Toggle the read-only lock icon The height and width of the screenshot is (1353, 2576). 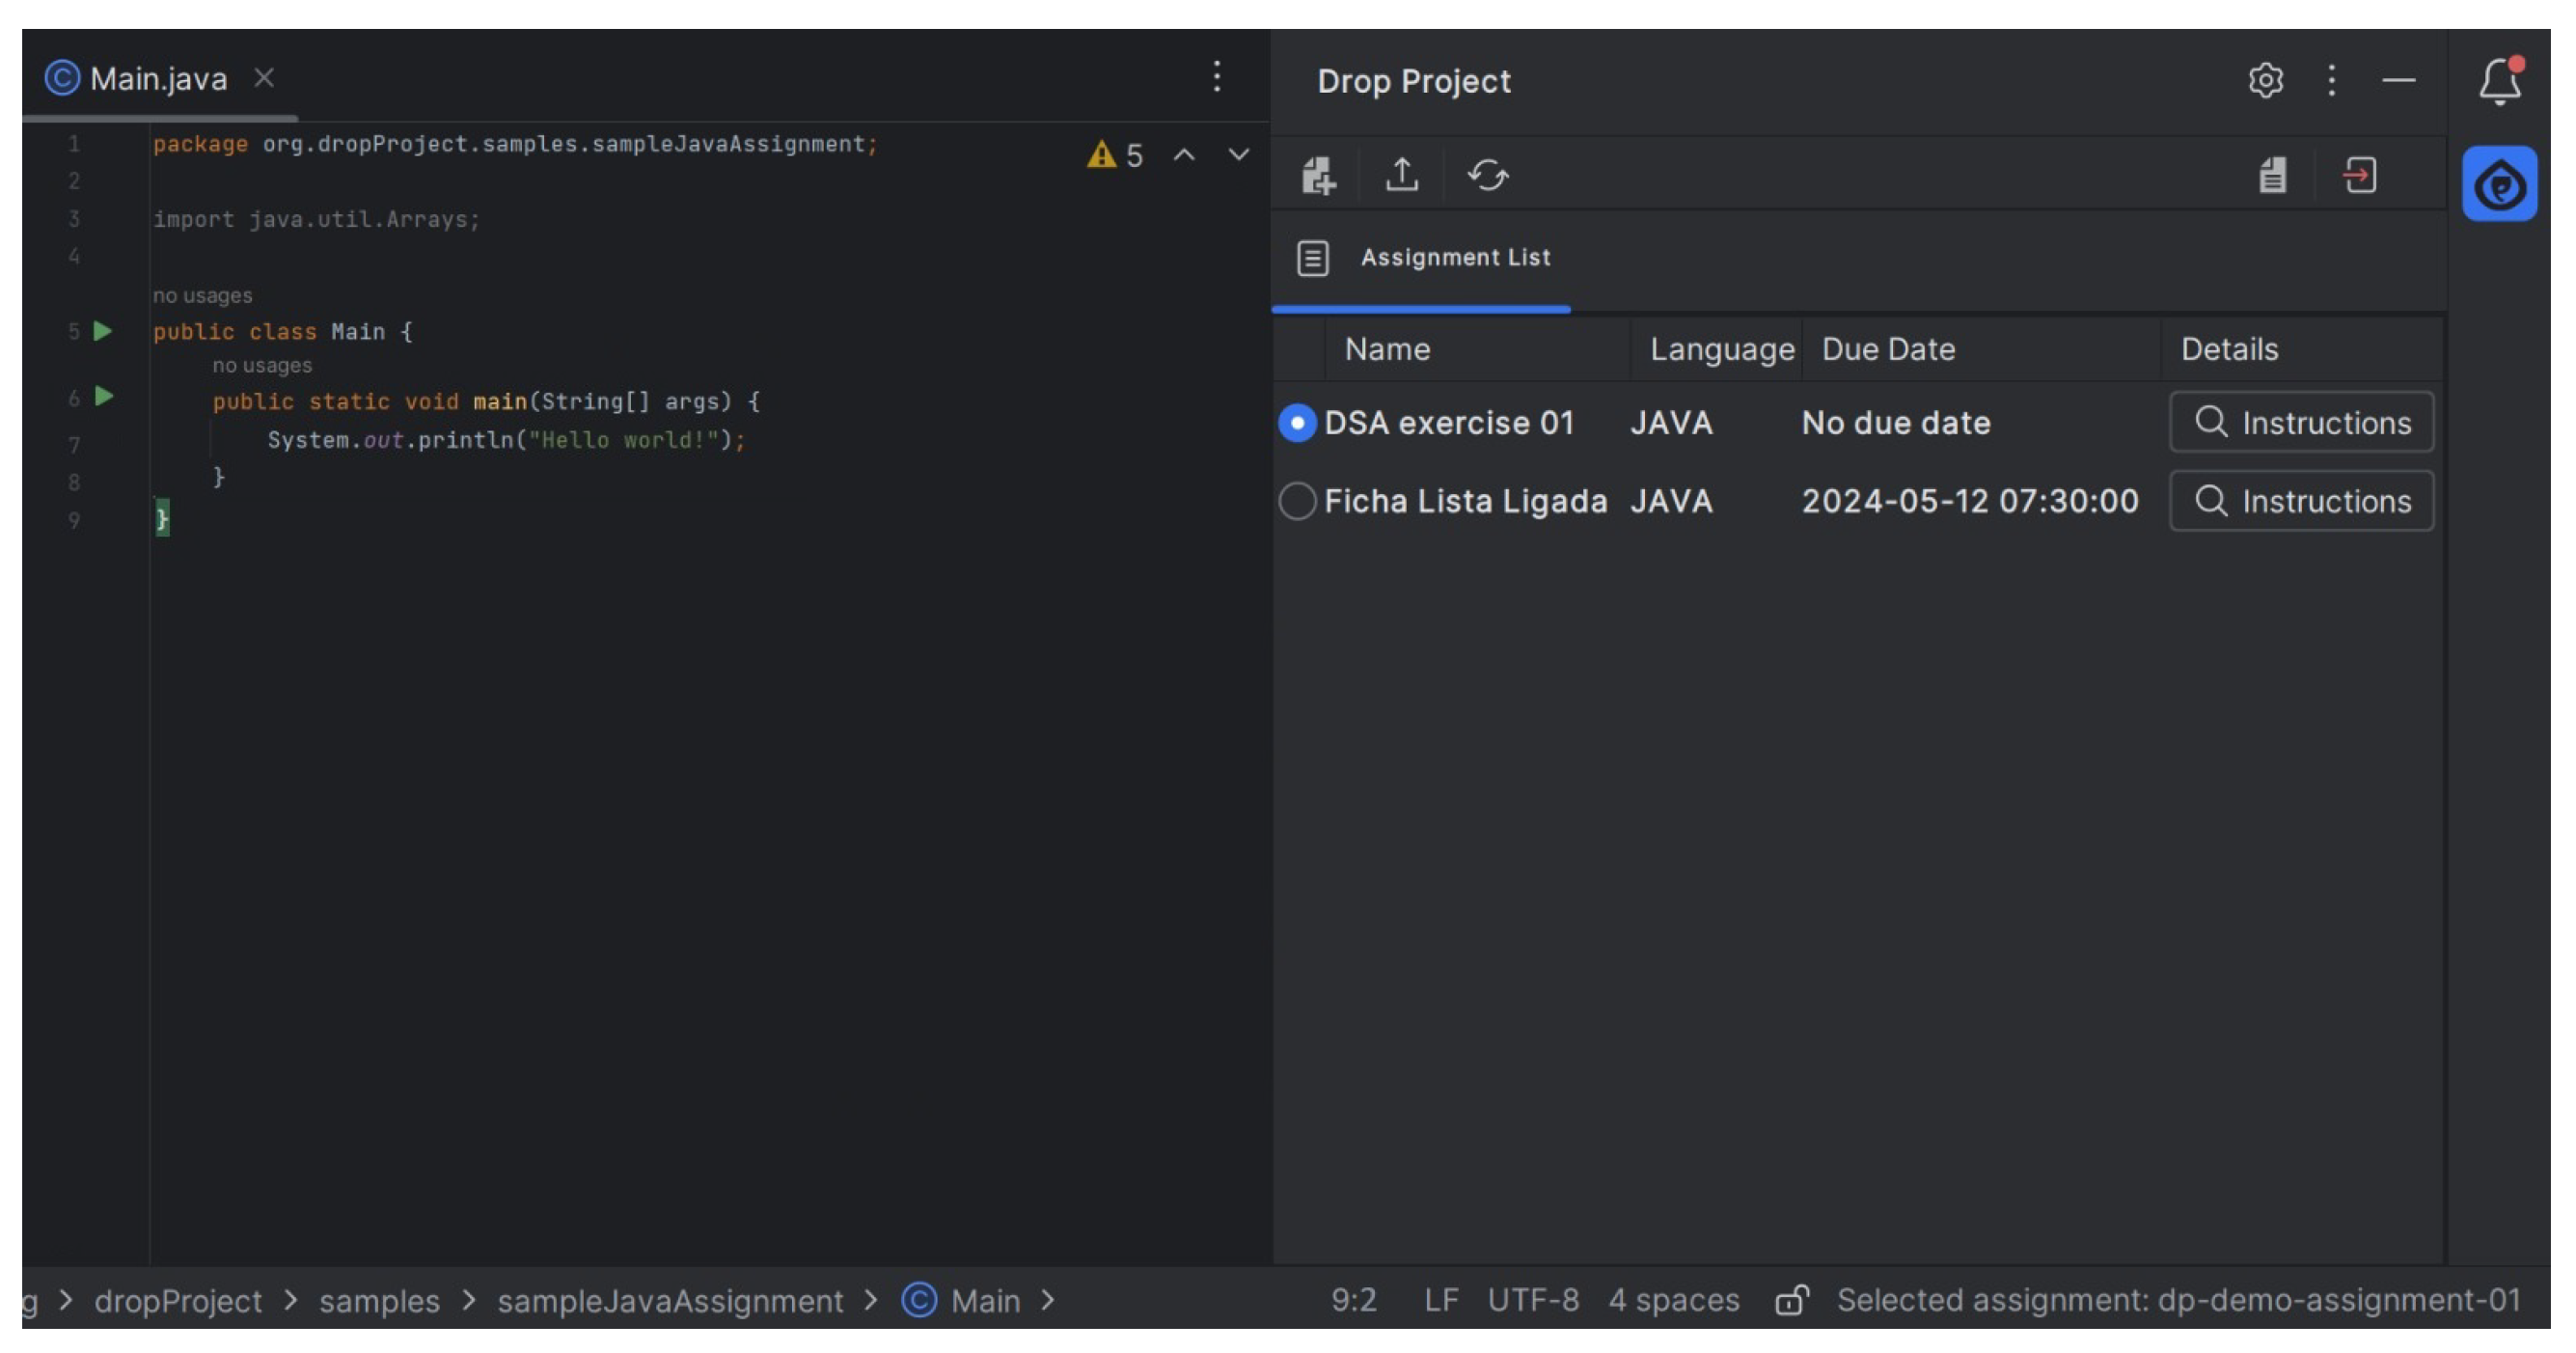(x=1791, y=1299)
